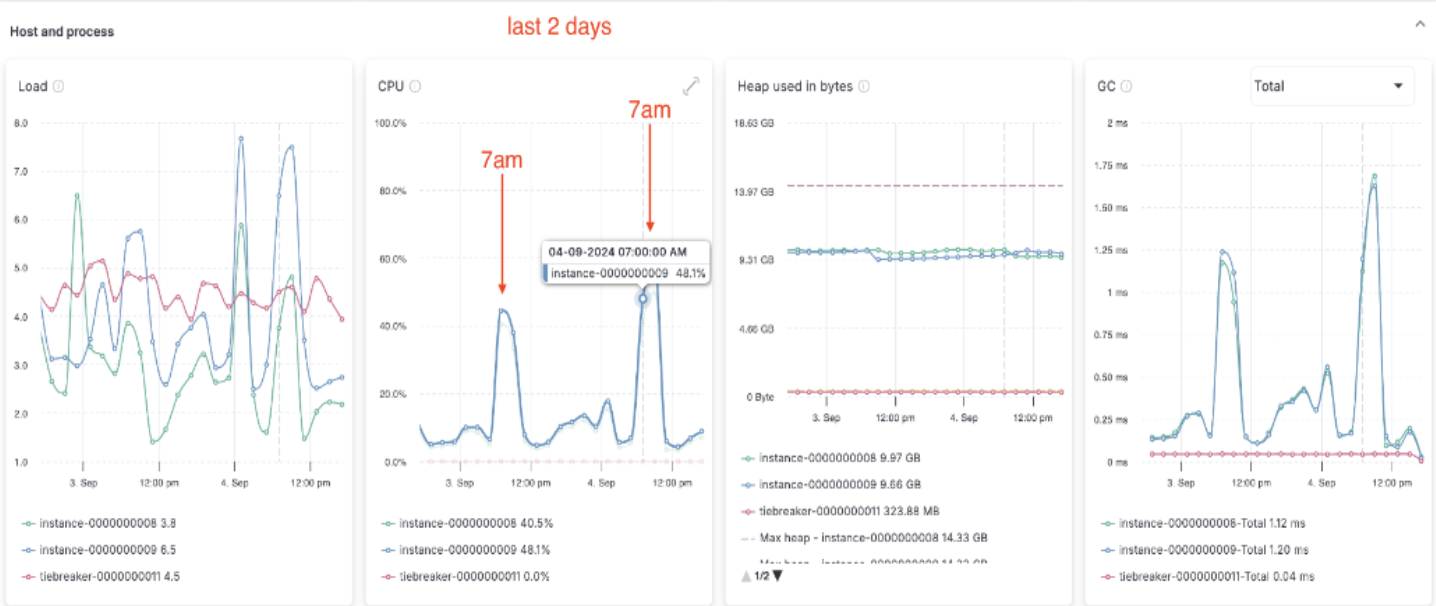Click the Host and process section title
1436x606 pixels.
click(x=62, y=32)
